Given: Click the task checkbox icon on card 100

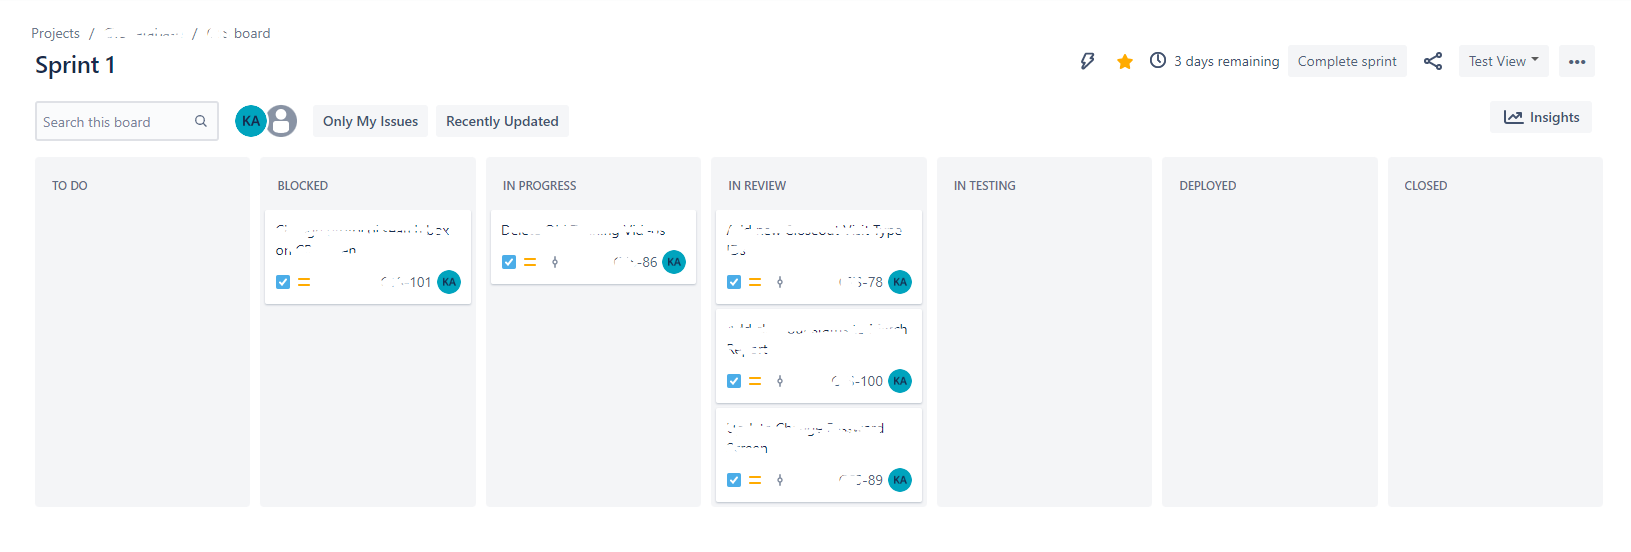Looking at the screenshot, I should (x=734, y=381).
